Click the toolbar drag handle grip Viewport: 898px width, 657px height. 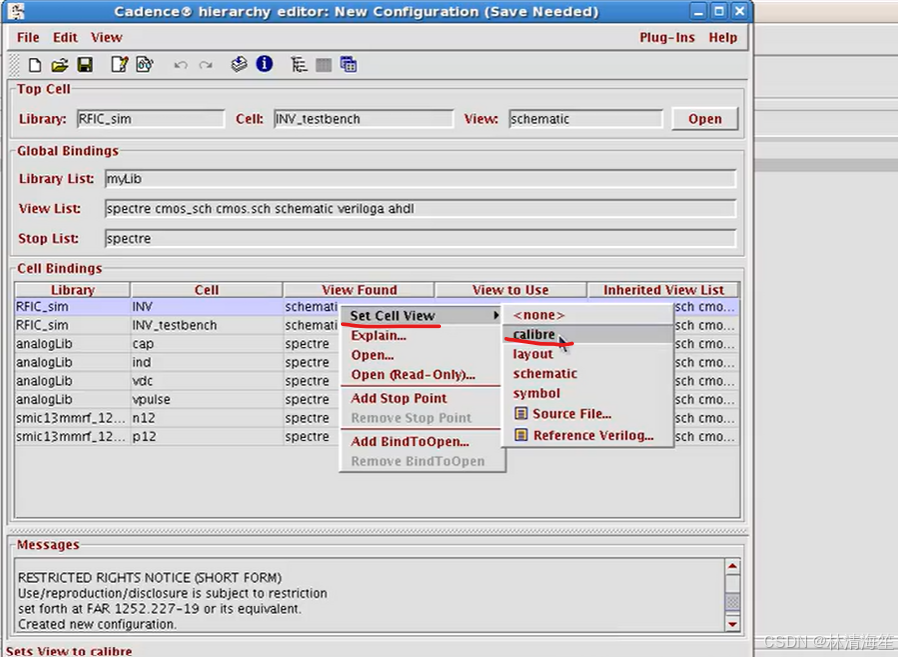click(x=15, y=65)
